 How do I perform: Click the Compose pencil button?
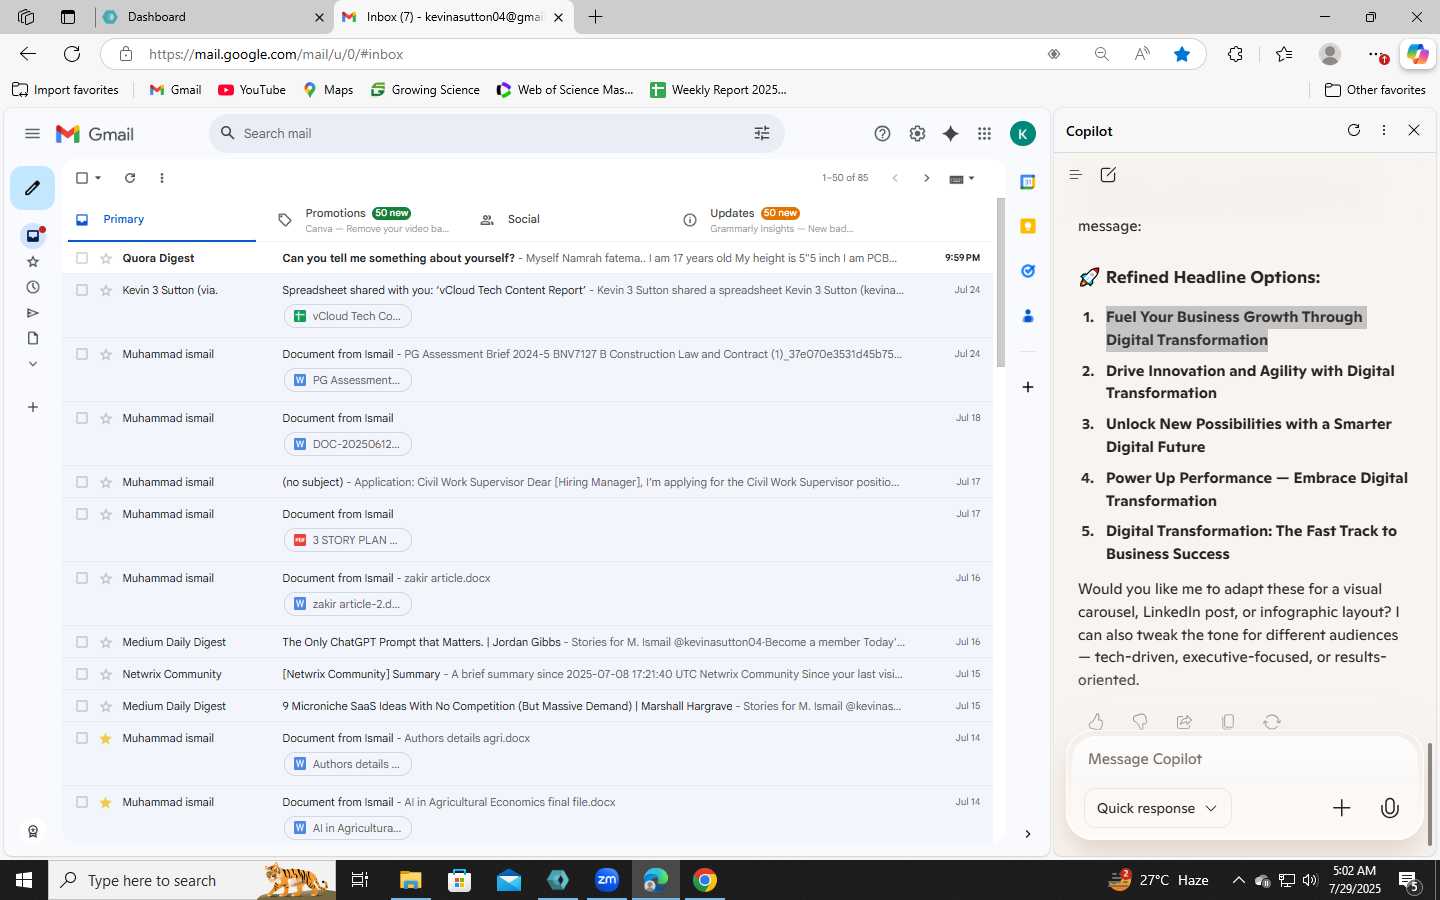[x=32, y=188]
